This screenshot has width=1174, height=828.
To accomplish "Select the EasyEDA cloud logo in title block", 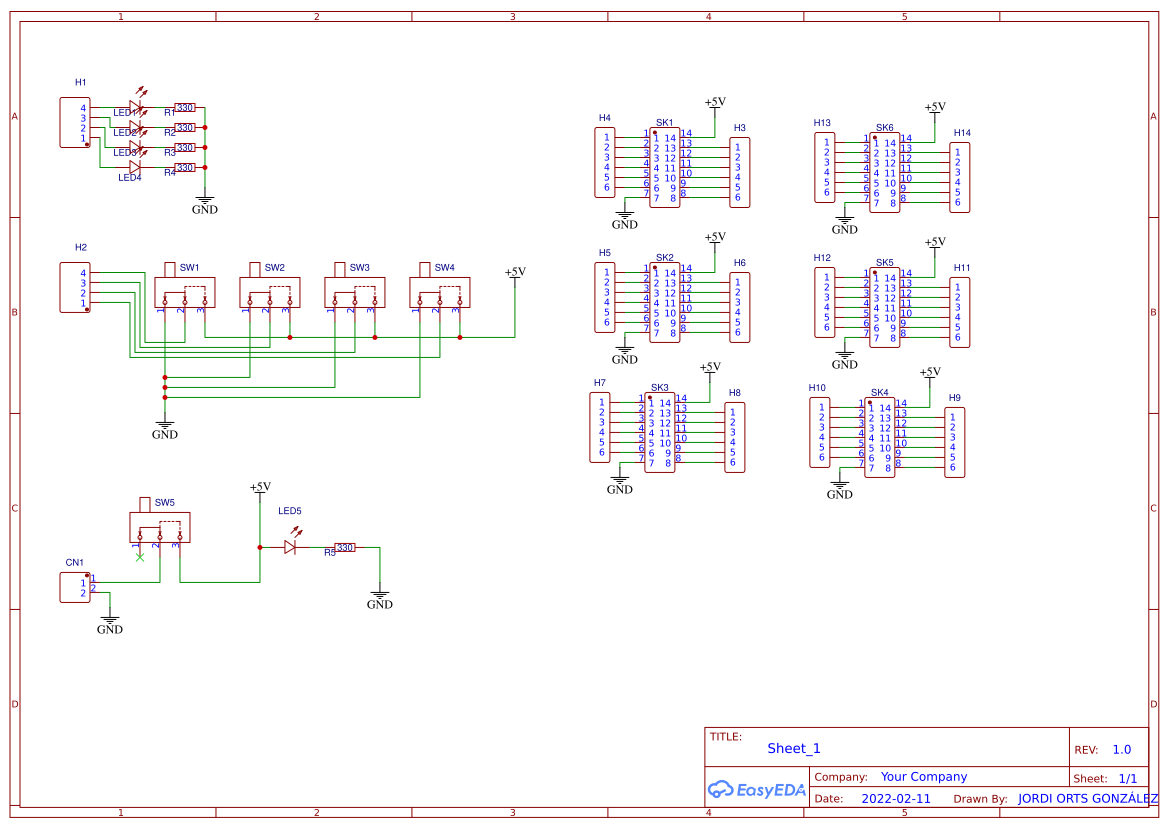I will tap(756, 790).
